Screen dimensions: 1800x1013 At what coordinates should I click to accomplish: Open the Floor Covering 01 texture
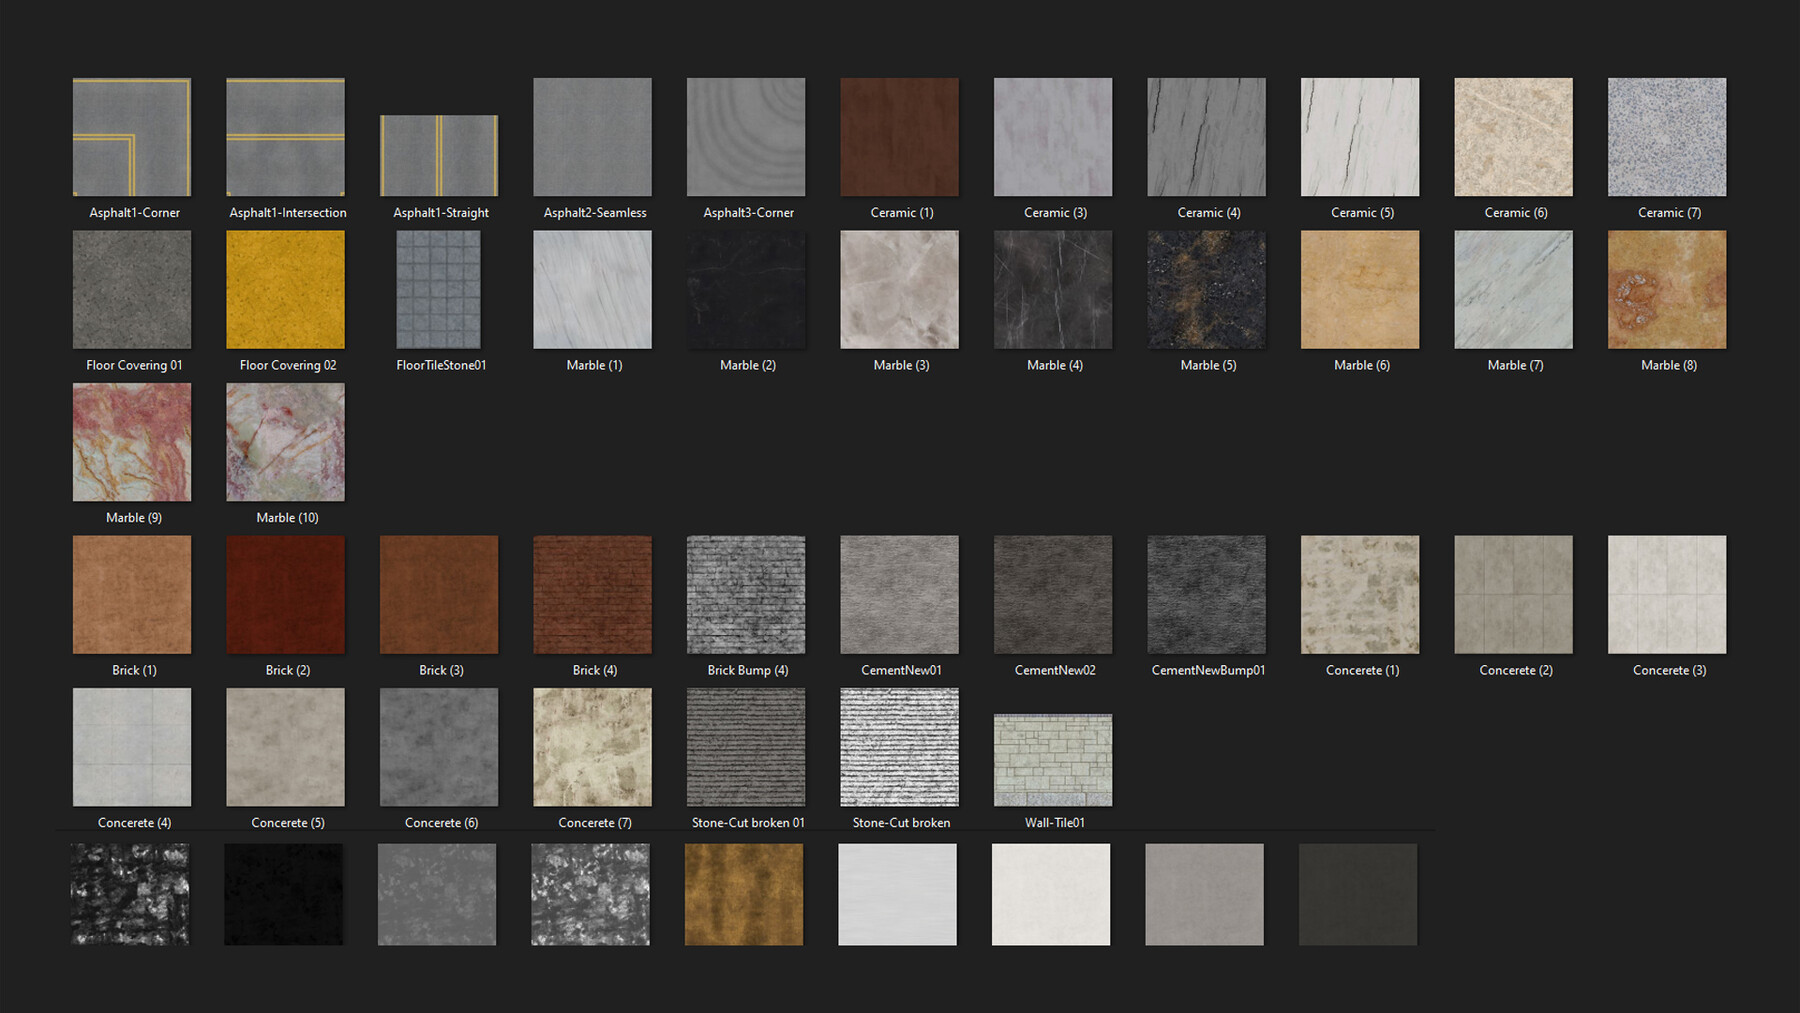click(132, 290)
